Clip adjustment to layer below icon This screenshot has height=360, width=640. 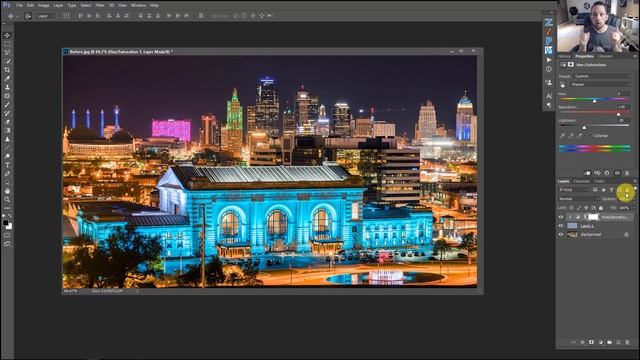[587, 173]
